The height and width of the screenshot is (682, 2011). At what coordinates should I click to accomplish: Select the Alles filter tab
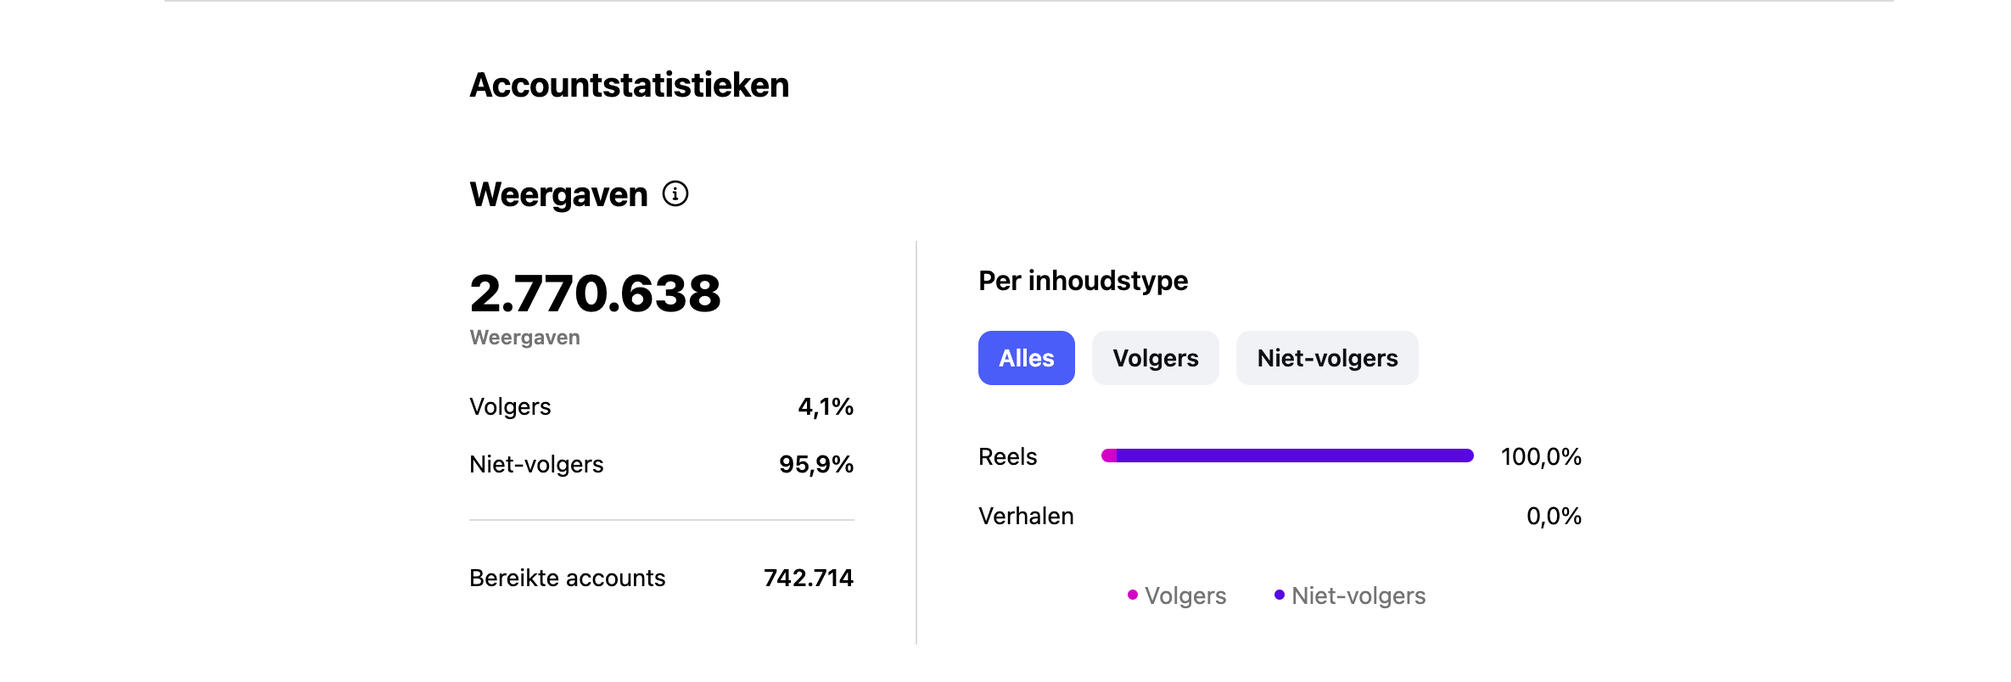click(x=1026, y=358)
